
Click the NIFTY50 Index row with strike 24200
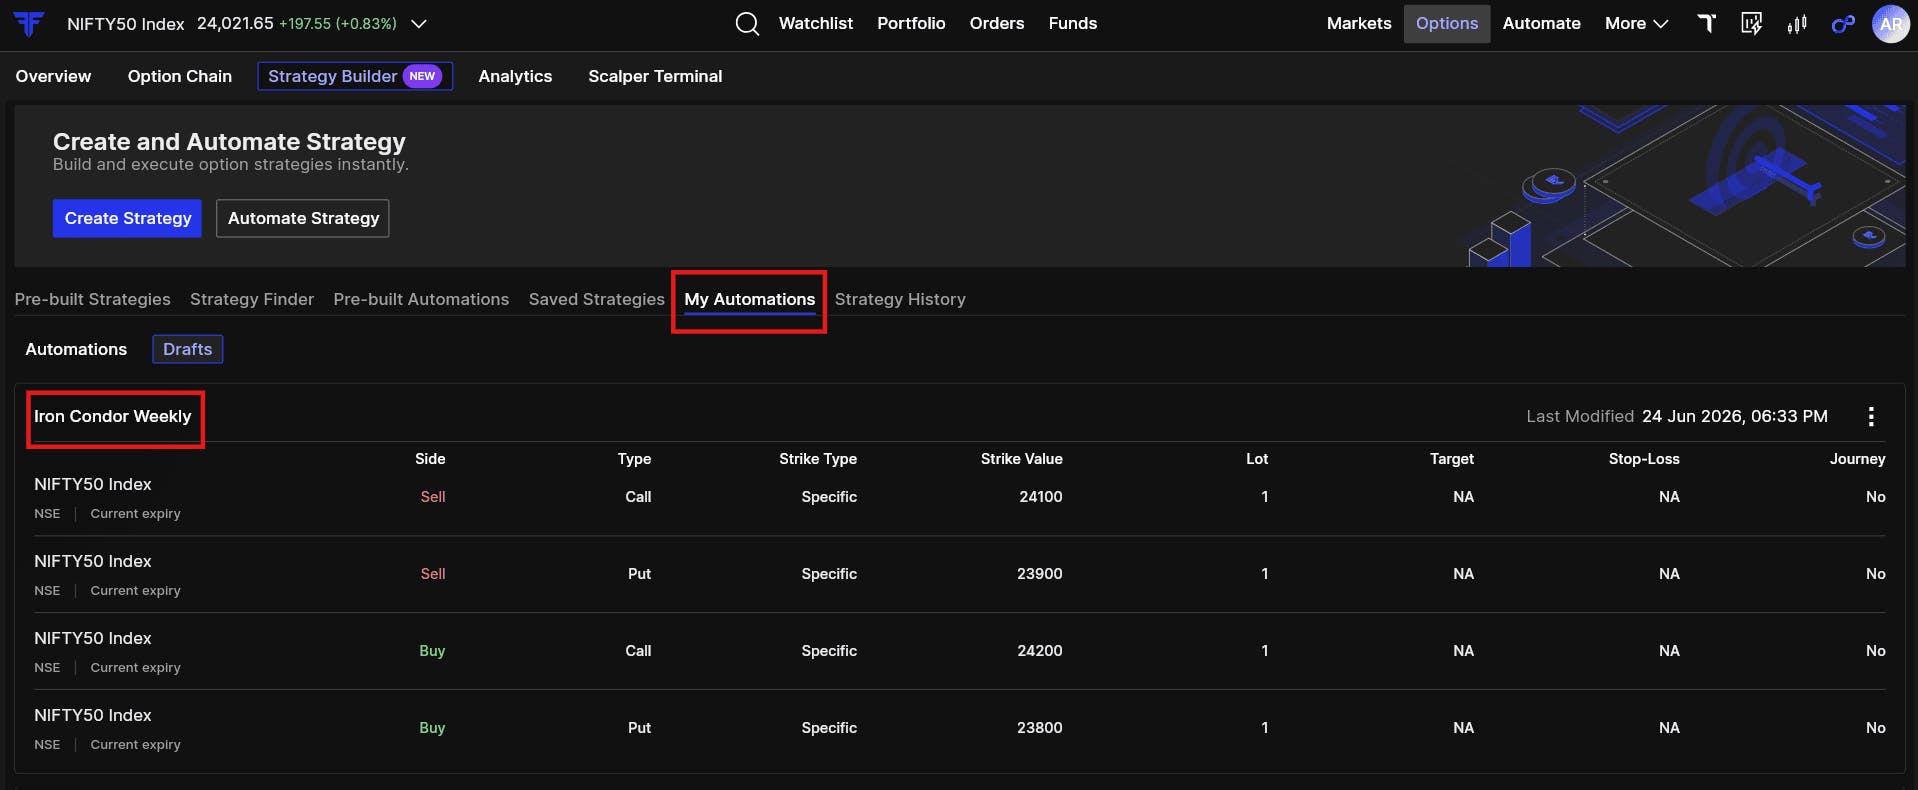(959, 651)
